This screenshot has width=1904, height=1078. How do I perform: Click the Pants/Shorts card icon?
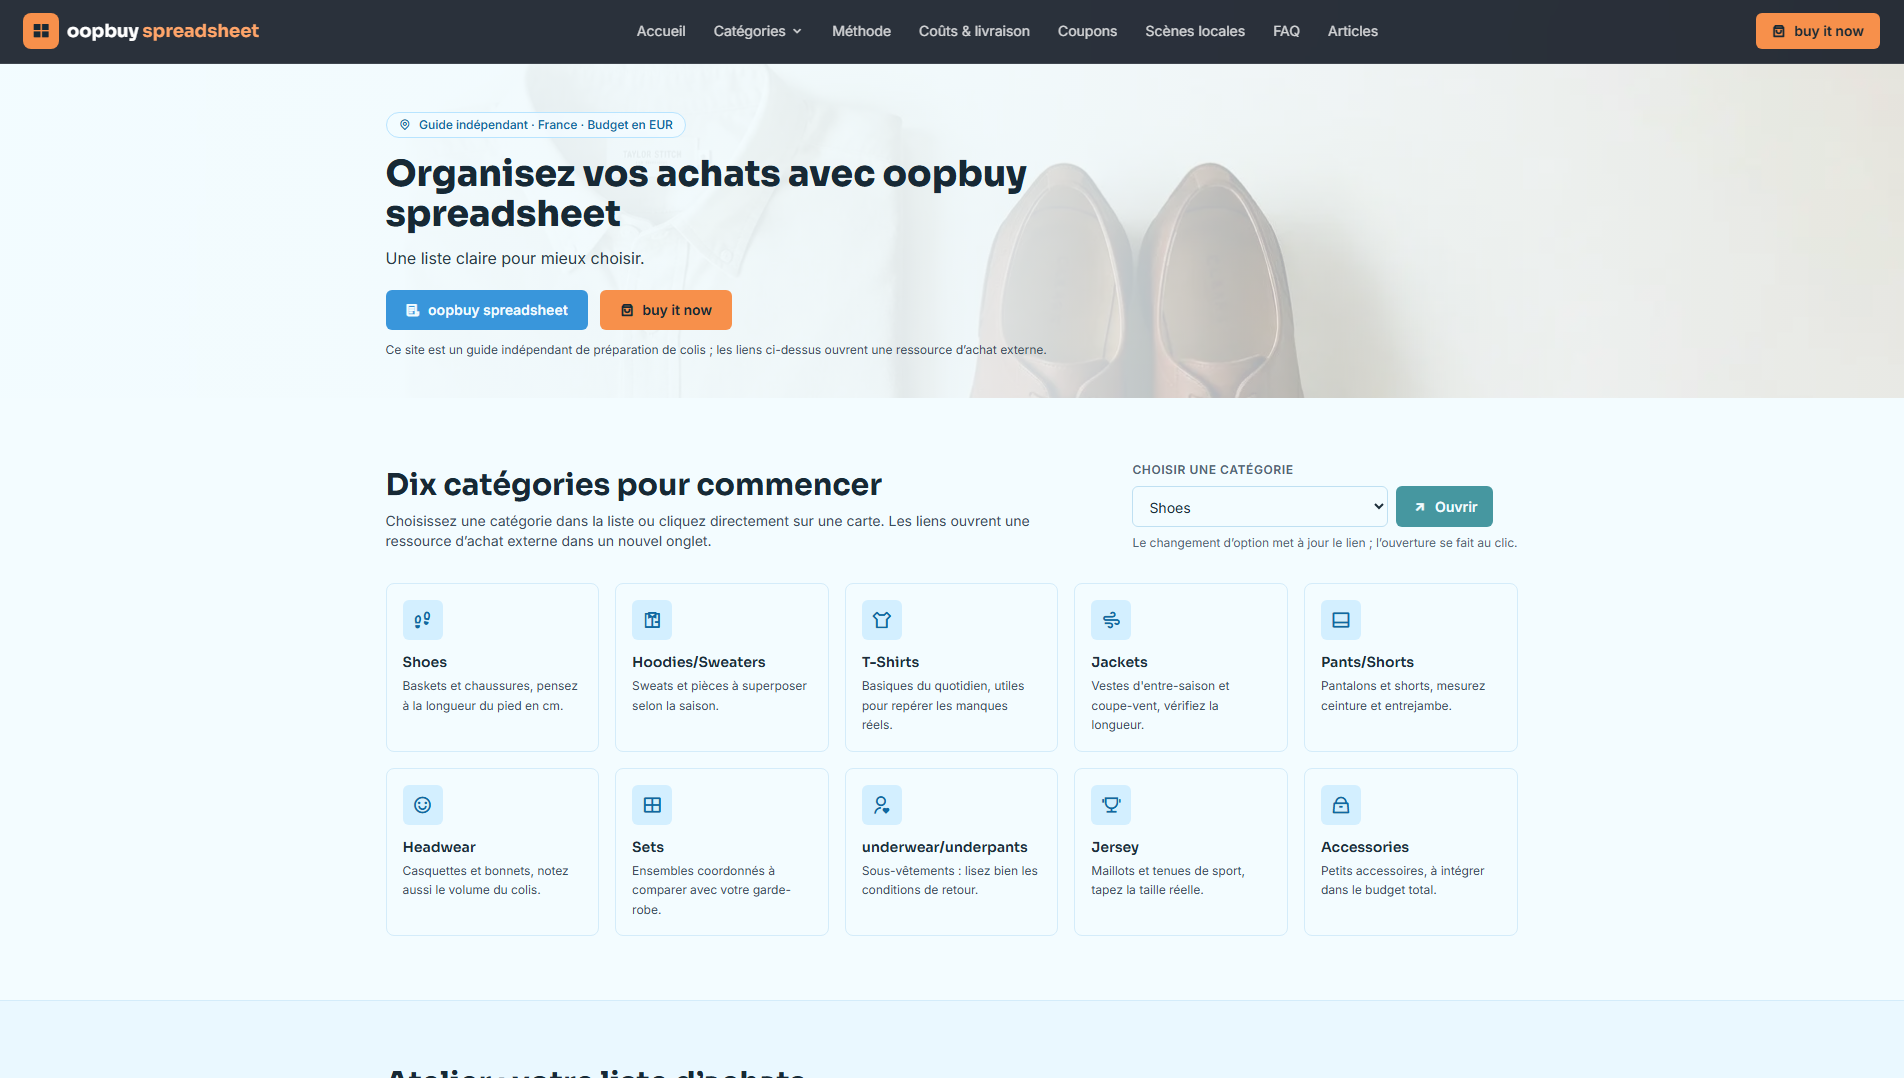(1341, 620)
